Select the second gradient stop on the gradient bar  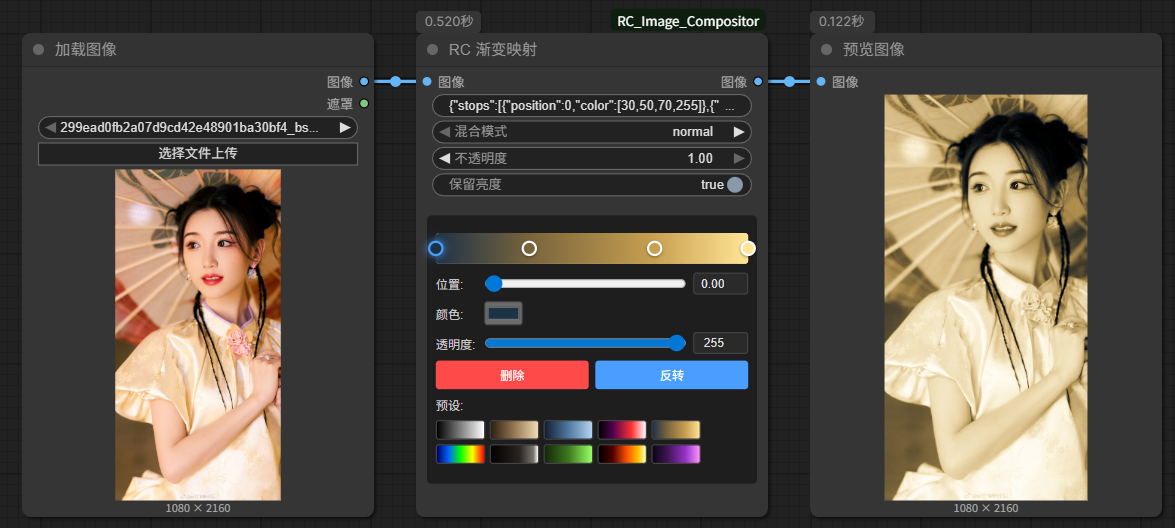tap(529, 248)
